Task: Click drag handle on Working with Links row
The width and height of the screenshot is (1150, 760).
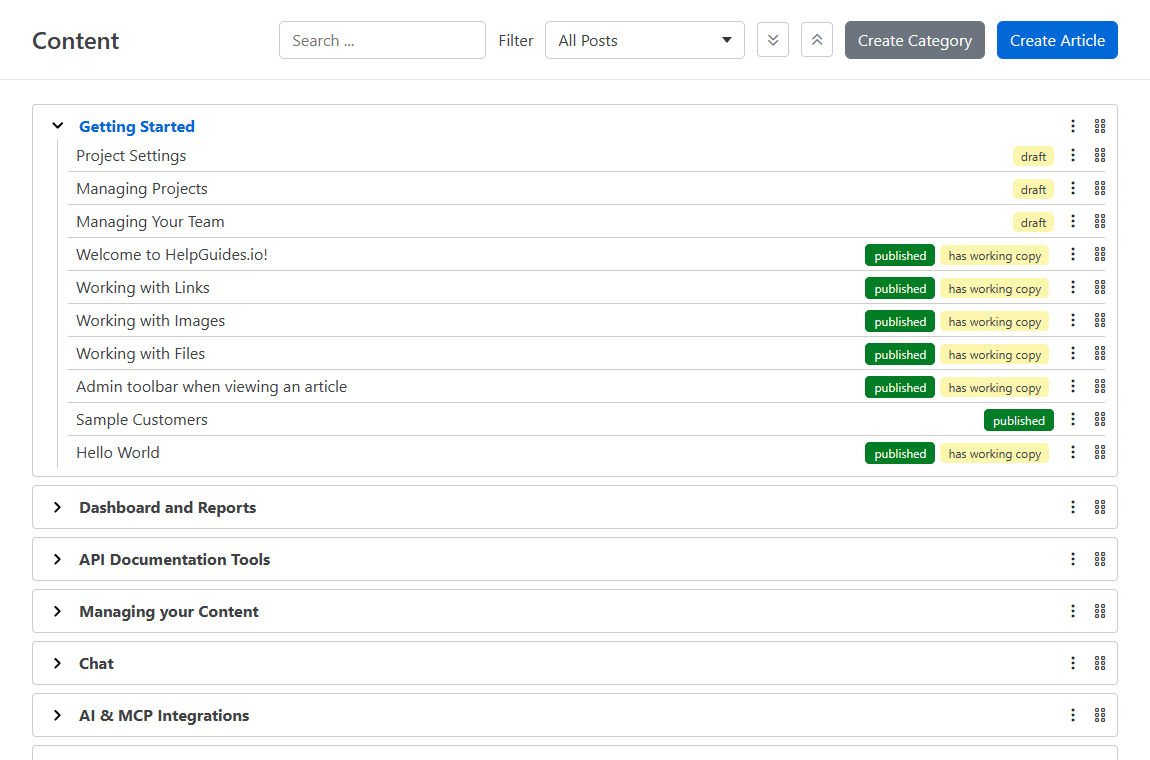Action: (x=1100, y=288)
